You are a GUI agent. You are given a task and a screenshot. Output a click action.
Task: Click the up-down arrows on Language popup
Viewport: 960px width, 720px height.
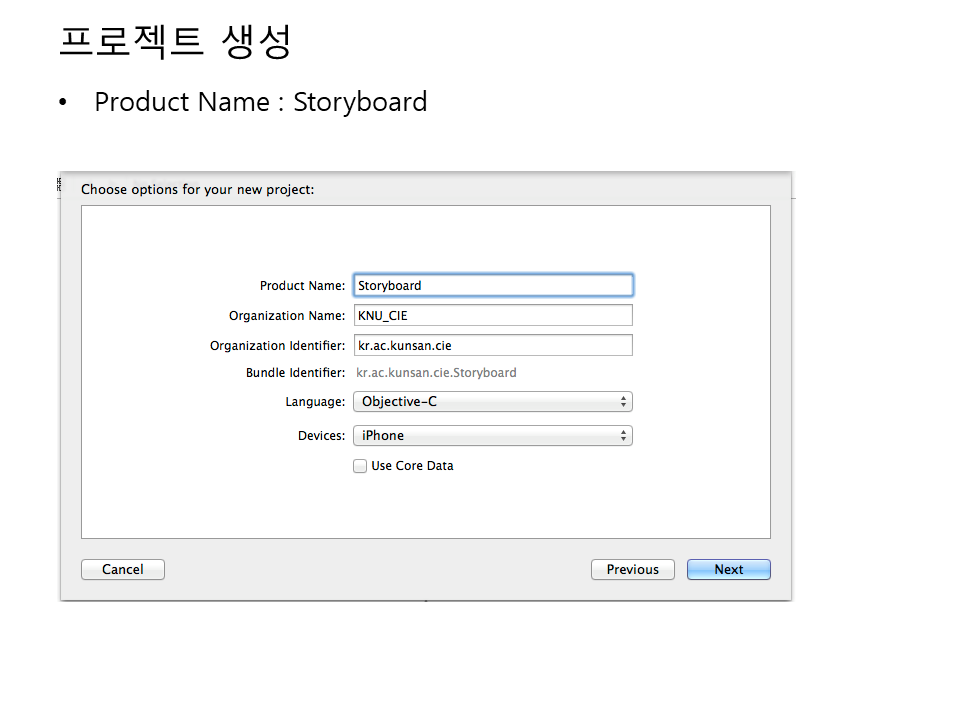(623, 402)
